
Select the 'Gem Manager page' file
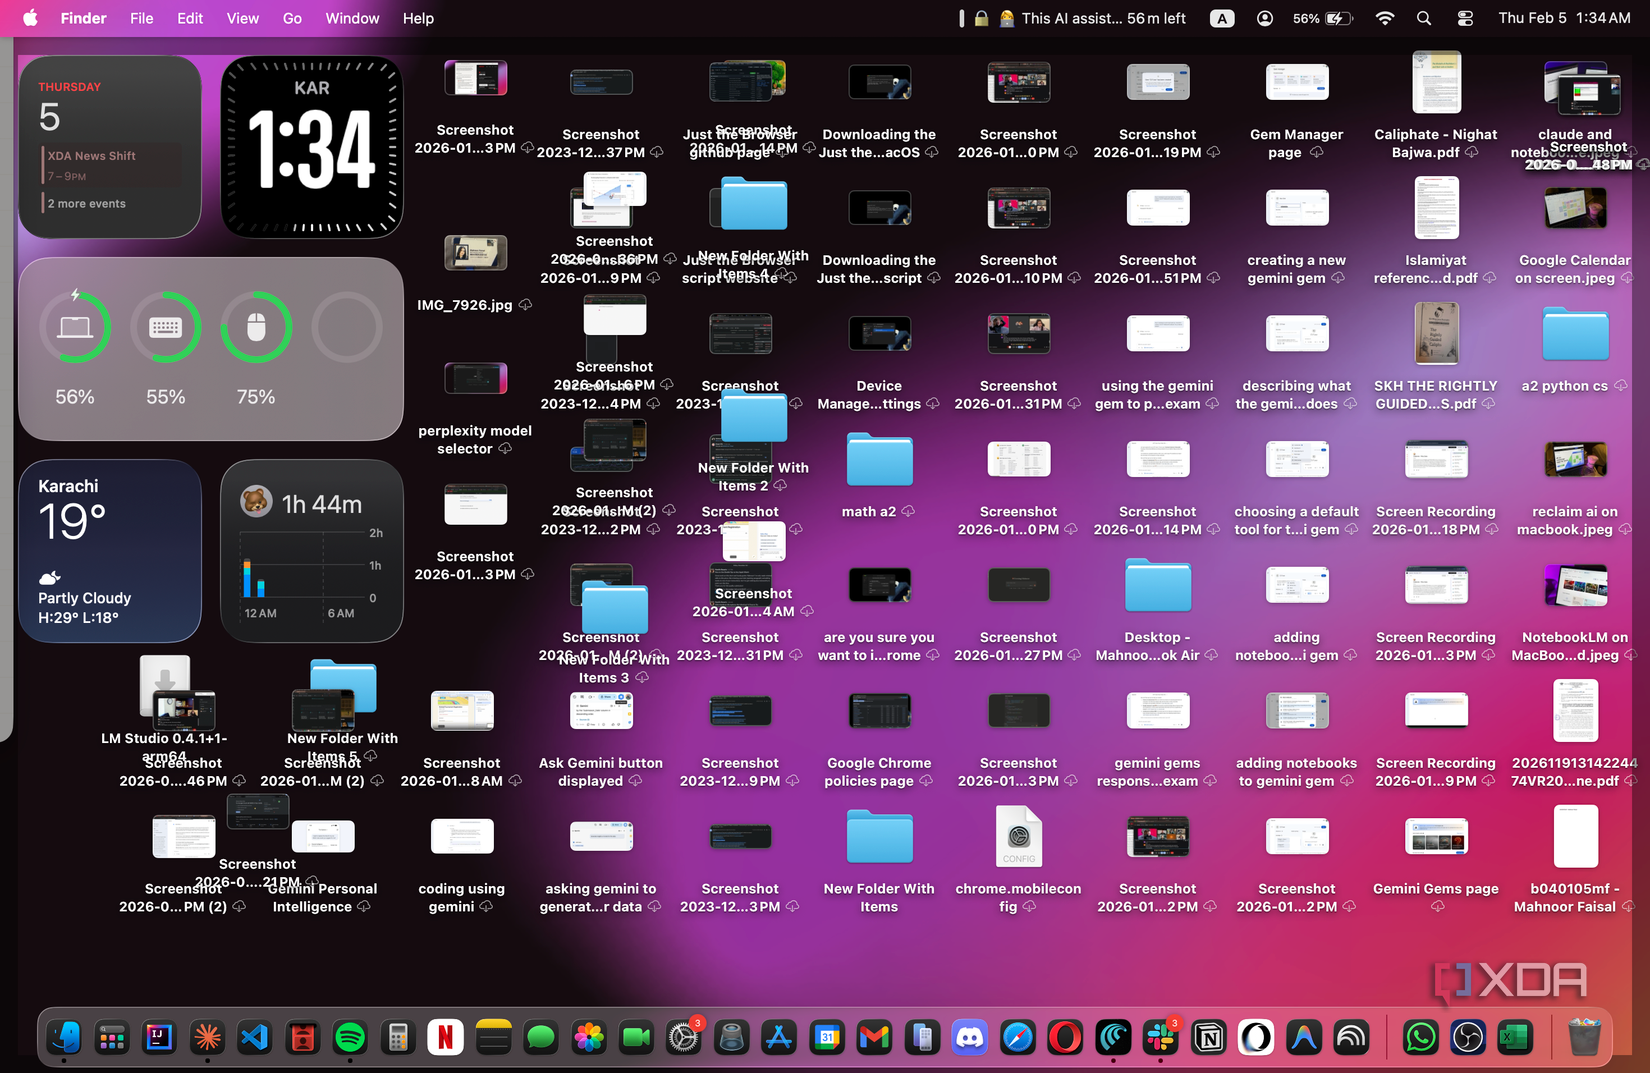click(1296, 110)
